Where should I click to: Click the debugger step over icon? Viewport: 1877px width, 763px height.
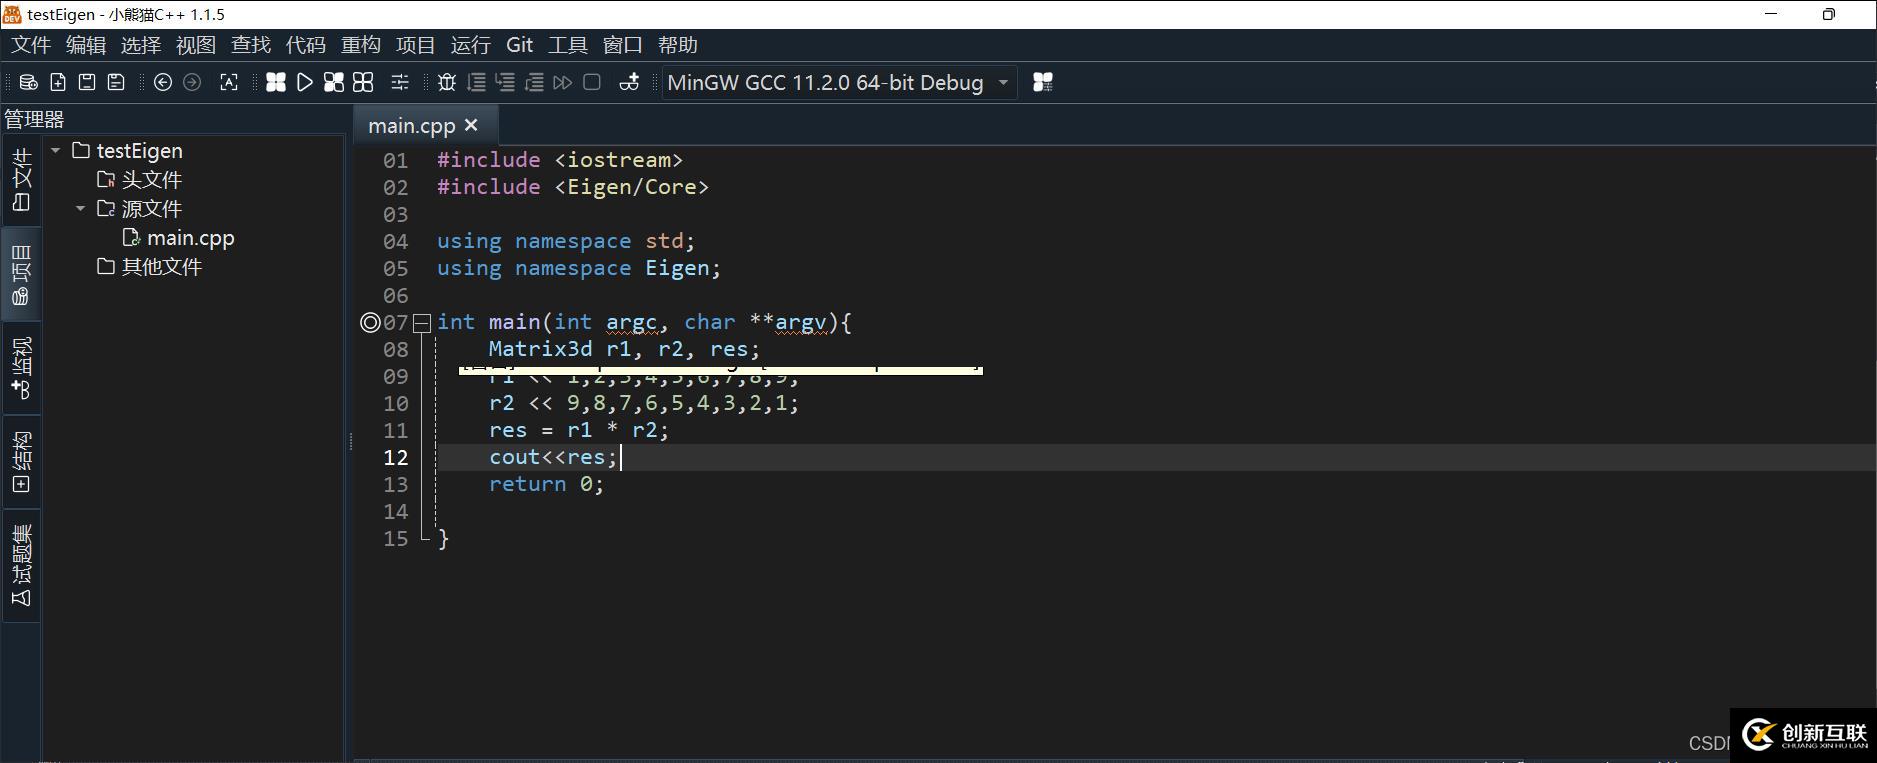(x=476, y=83)
